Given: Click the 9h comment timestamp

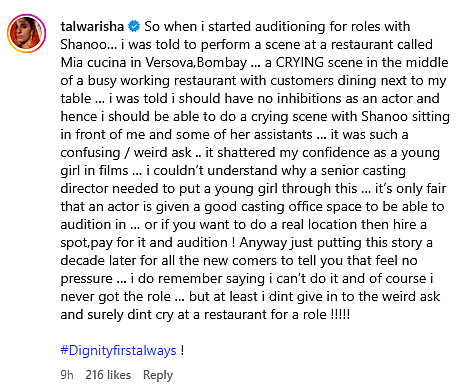Looking at the screenshot, I should click(x=67, y=375).
